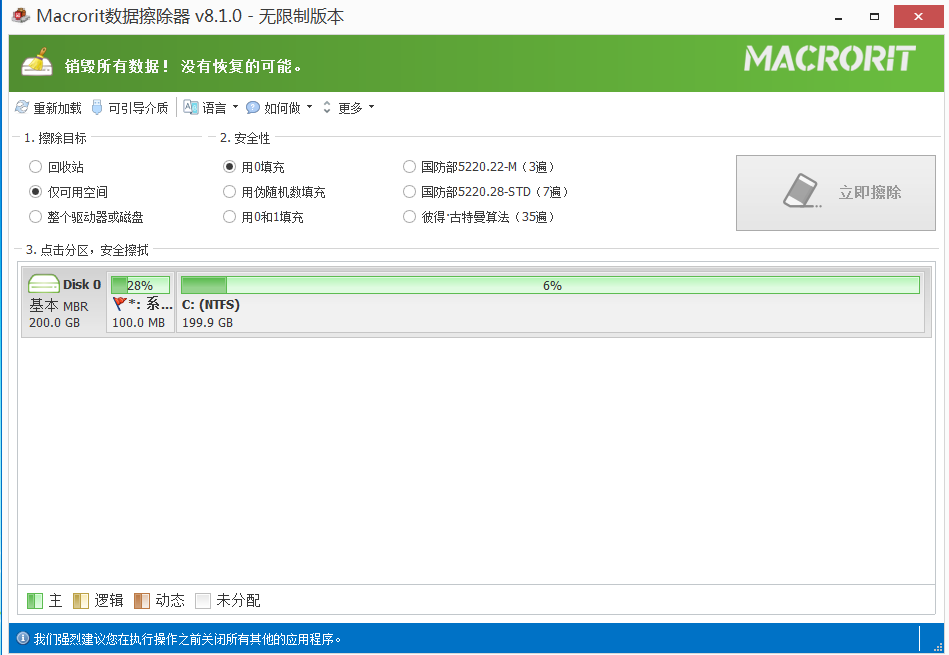The image size is (949, 655).
Task: Select free space only (仅可用空间) option
Action: 68,192
